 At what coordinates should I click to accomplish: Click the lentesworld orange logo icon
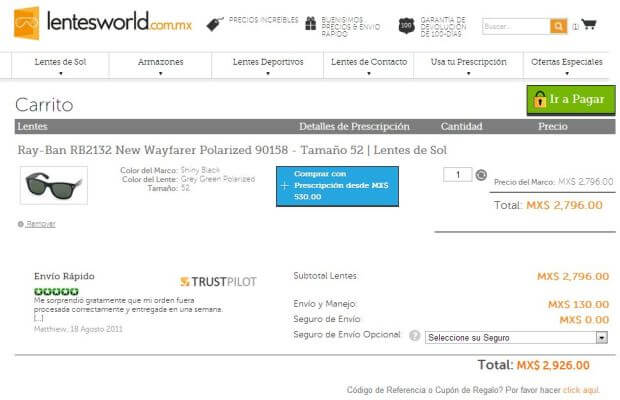[x=26, y=23]
